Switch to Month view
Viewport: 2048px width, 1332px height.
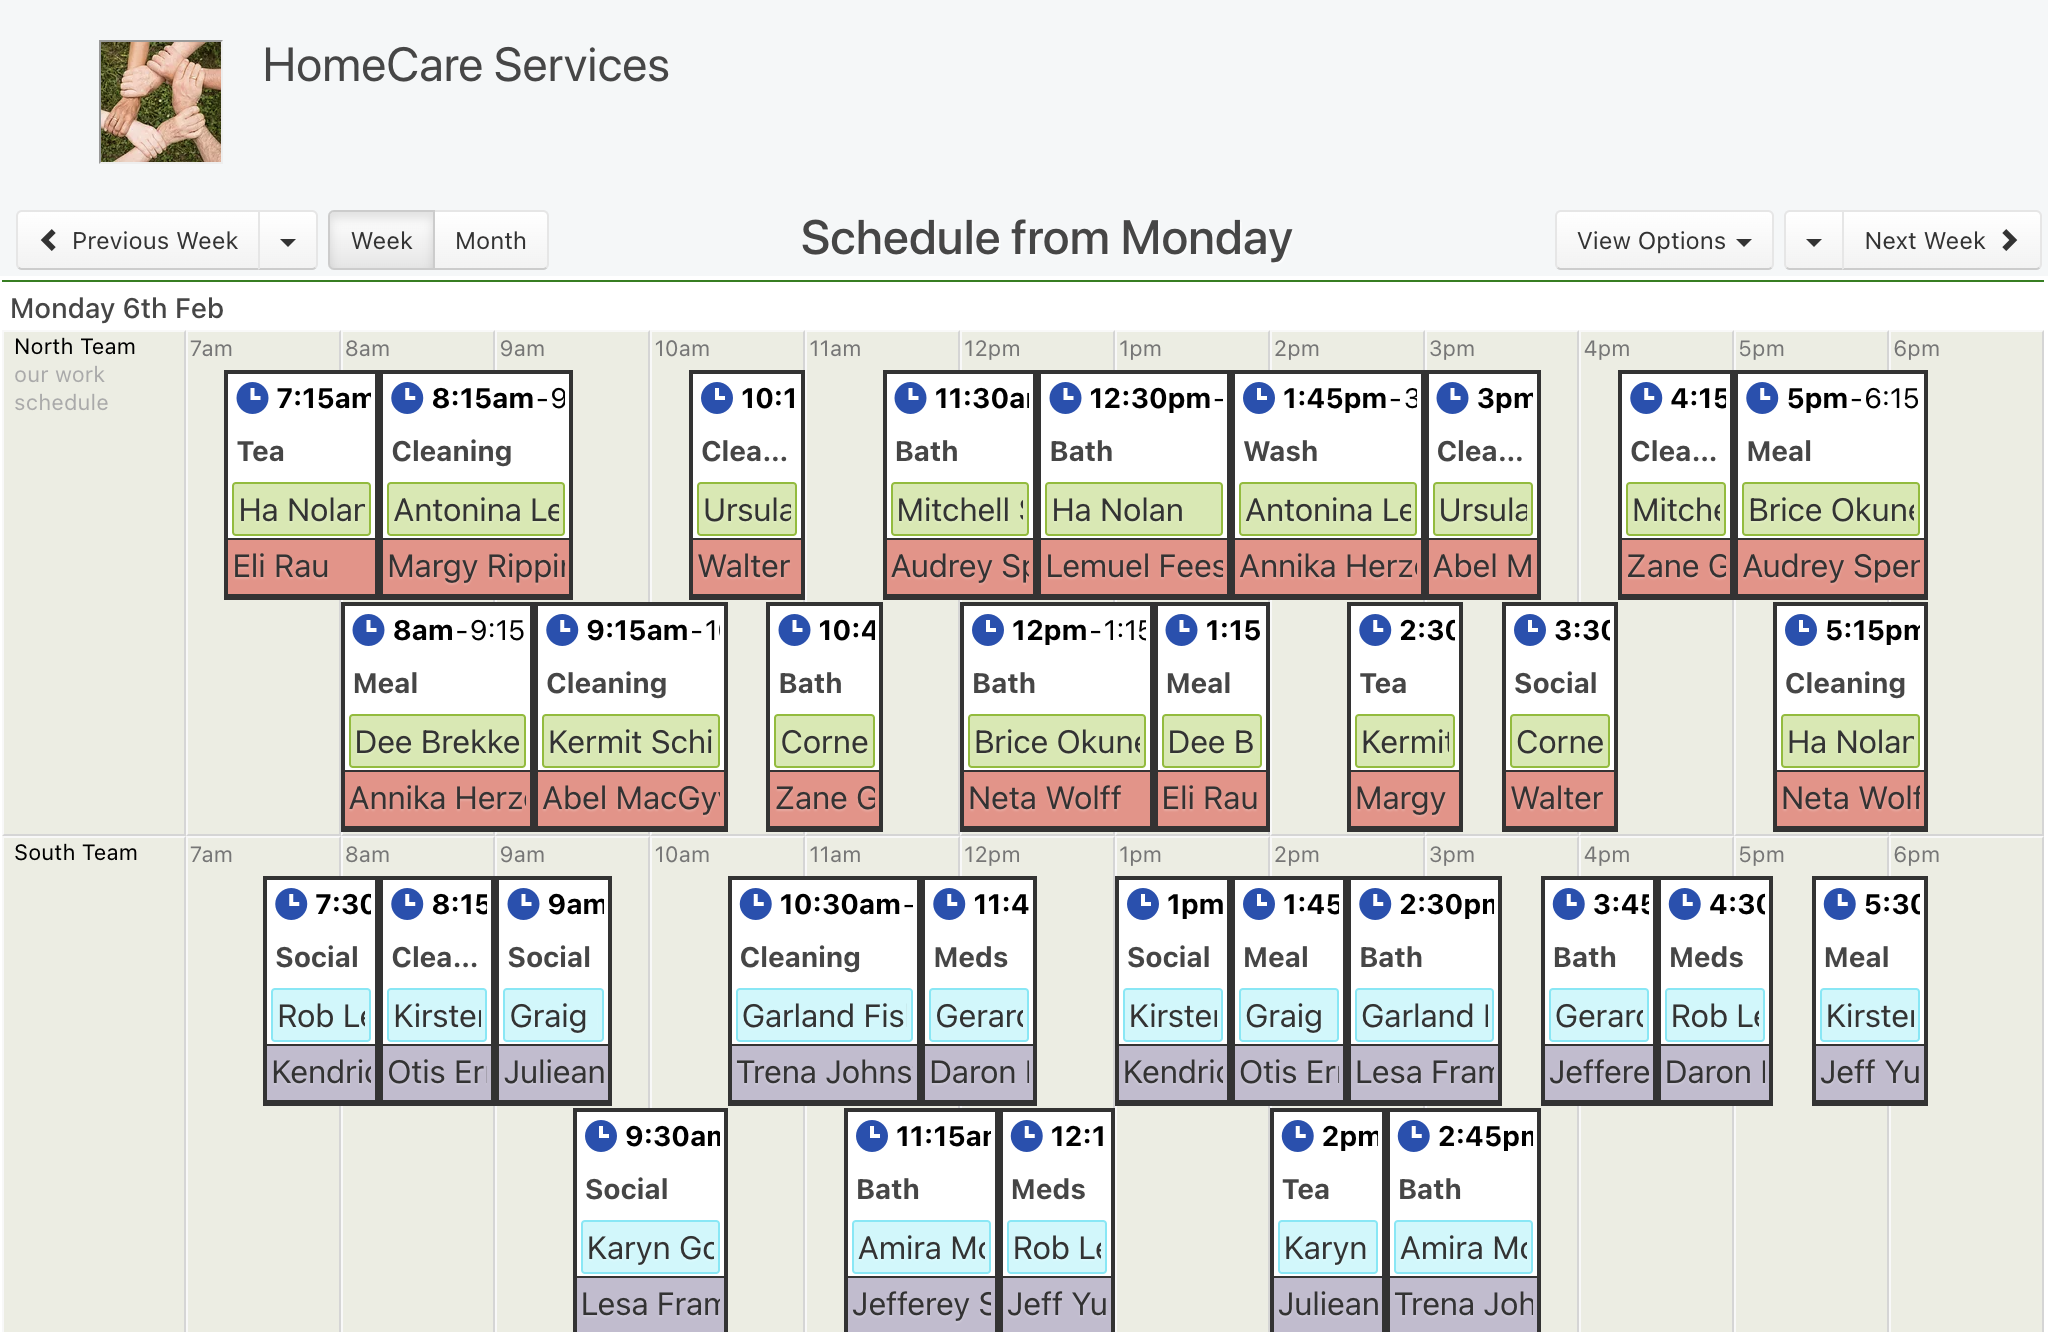click(490, 240)
